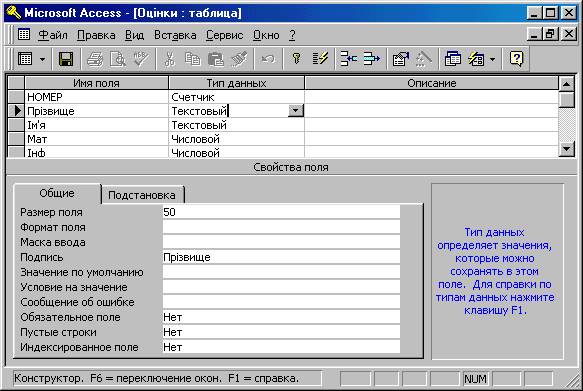Click the Подпись field containing Прізвище

click(281, 257)
